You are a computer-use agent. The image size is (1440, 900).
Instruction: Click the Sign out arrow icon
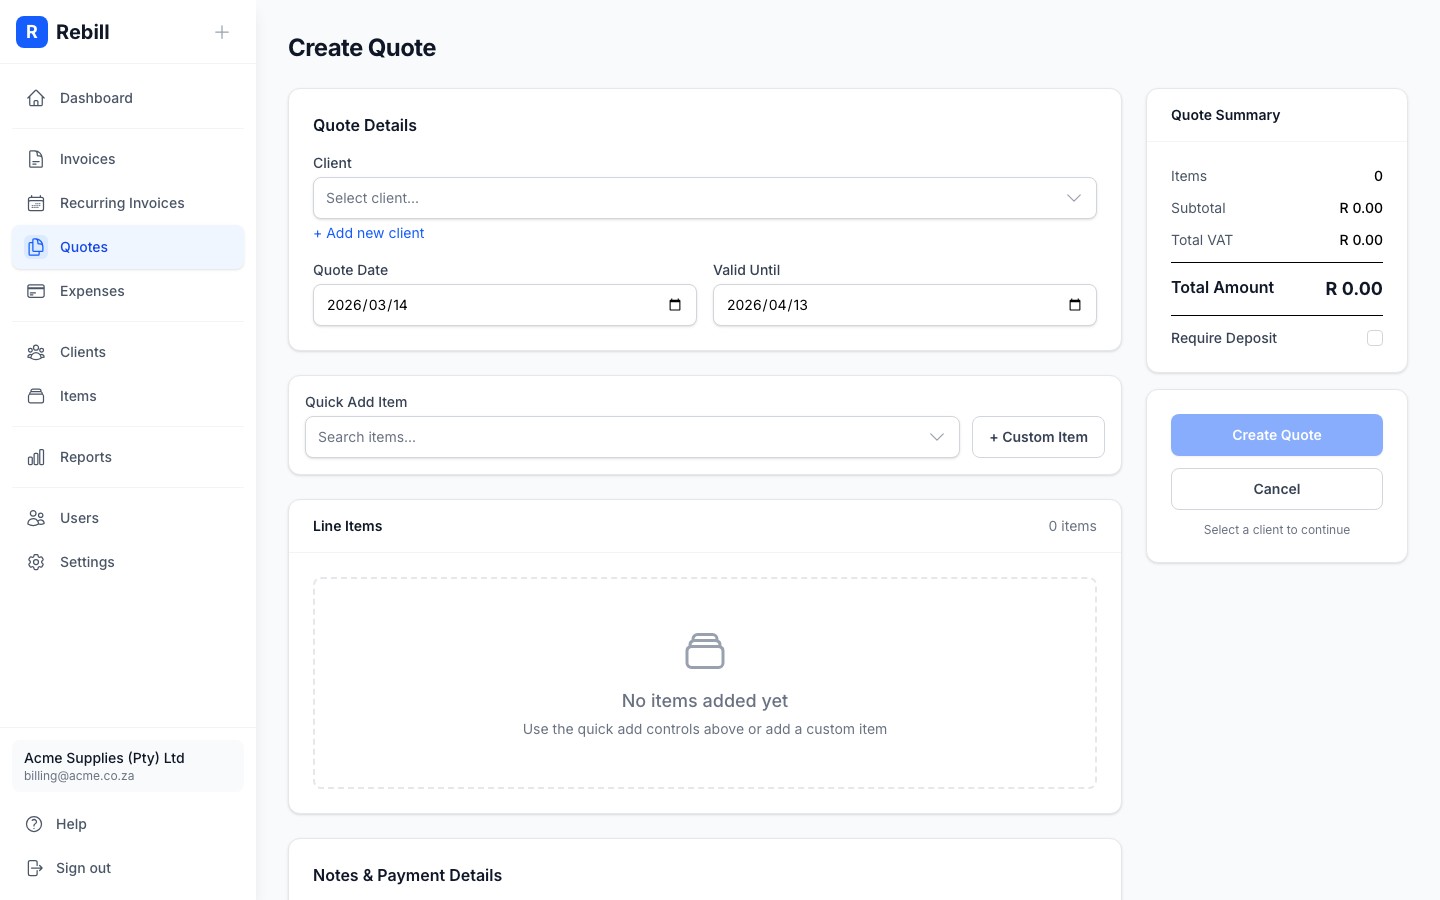[x=35, y=868]
